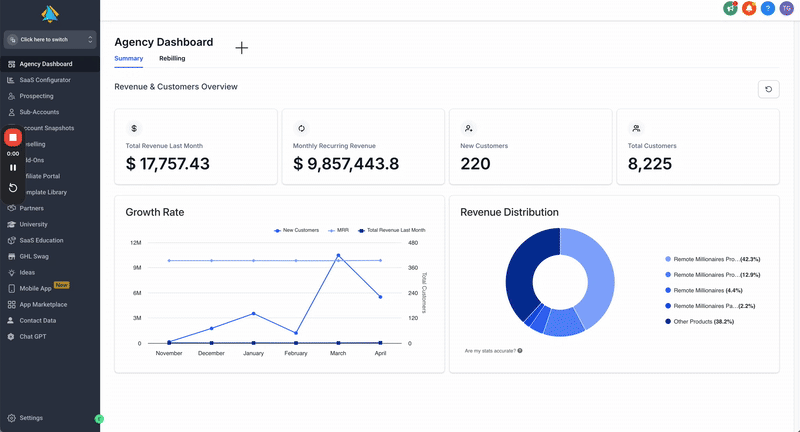
Task: Stop the recording with the red button
Action: [x=13, y=138]
